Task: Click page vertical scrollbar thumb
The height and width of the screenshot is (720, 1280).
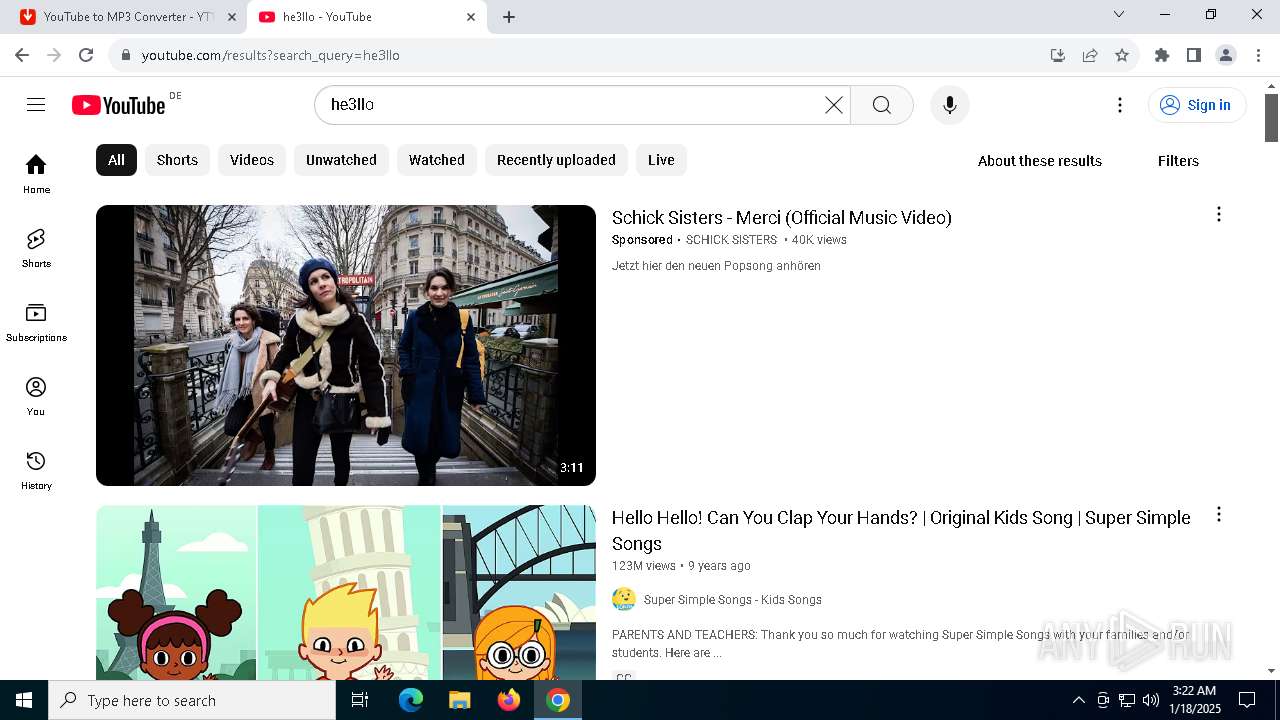Action: 1272,118
